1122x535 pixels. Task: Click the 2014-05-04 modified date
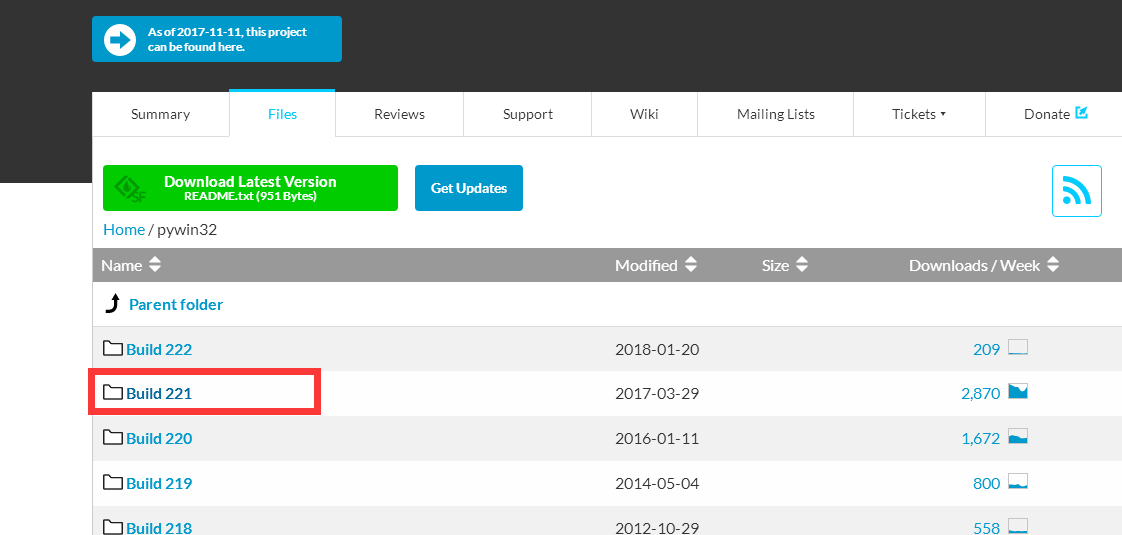tap(657, 484)
